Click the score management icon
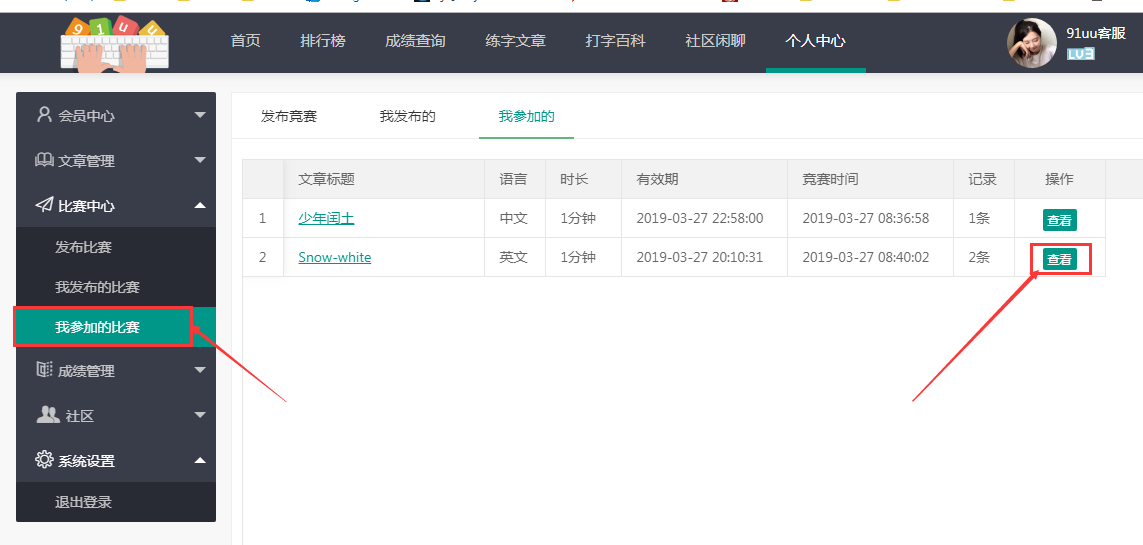 [x=44, y=370]
